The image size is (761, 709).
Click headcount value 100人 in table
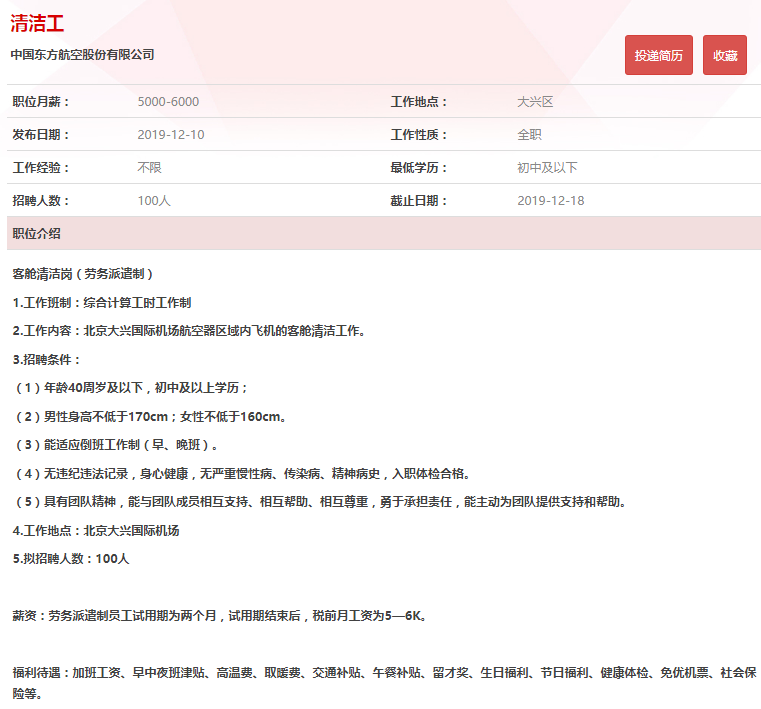coord(154,200)
